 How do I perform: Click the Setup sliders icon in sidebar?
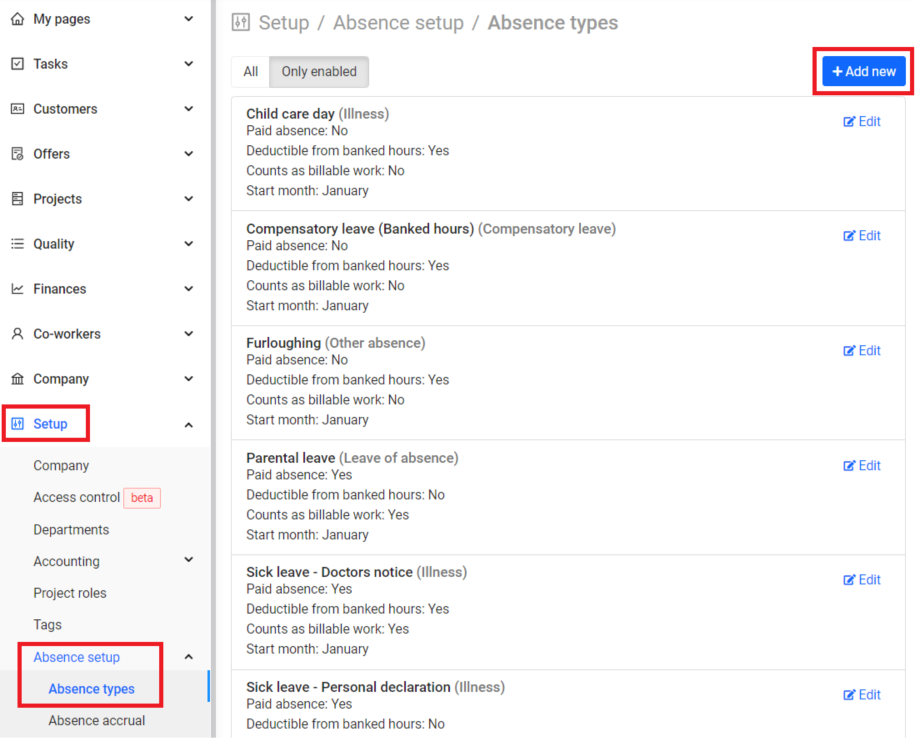pos(18,424)
